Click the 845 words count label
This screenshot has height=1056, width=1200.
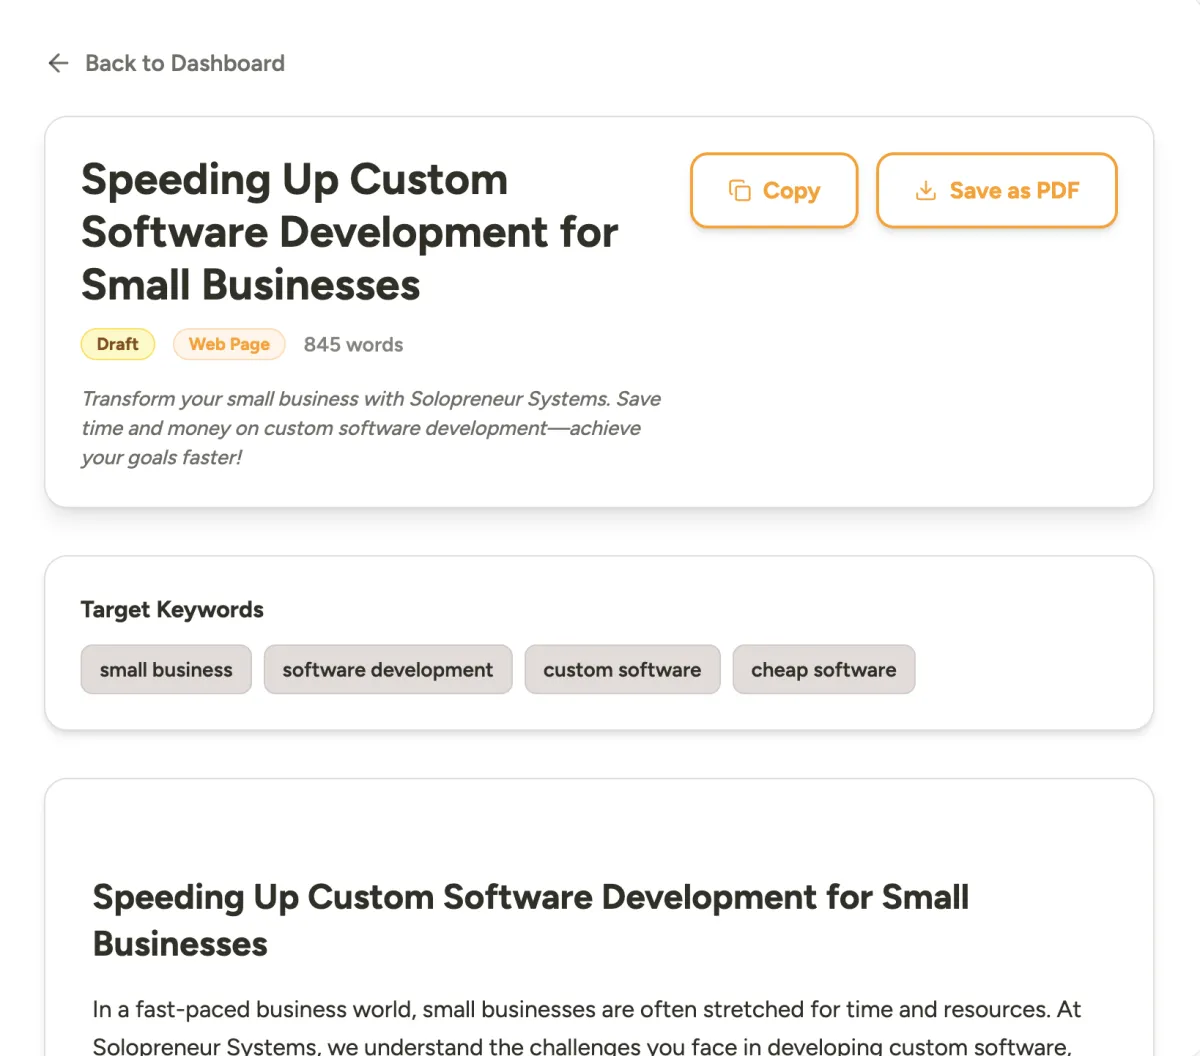[353, 344]
